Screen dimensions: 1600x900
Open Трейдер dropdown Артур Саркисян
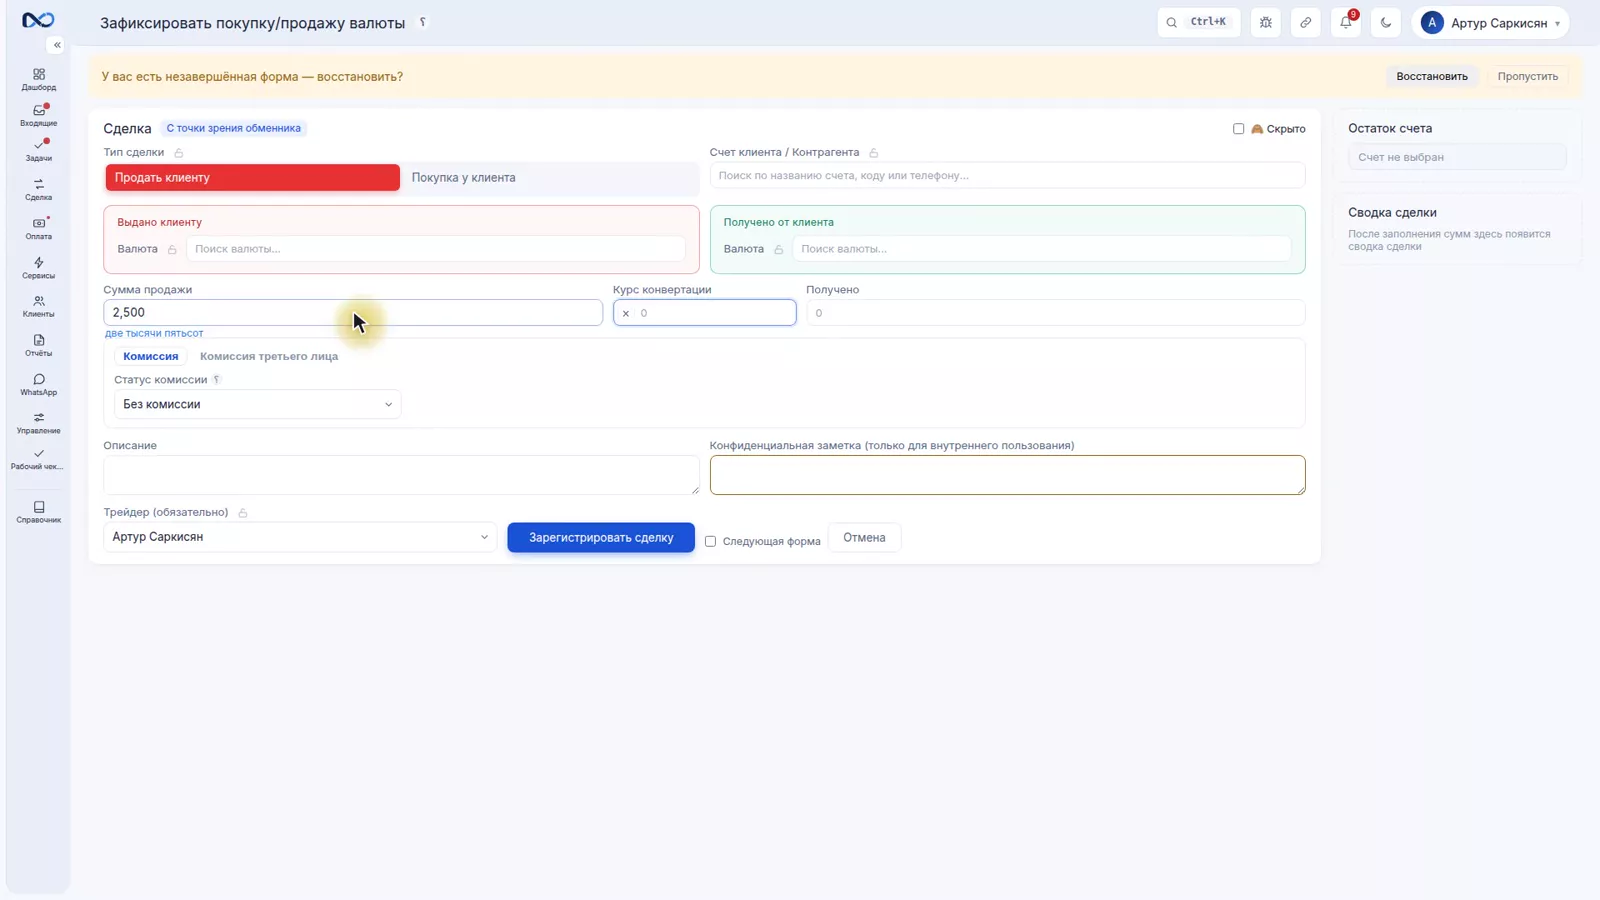(x=300, y=537)
